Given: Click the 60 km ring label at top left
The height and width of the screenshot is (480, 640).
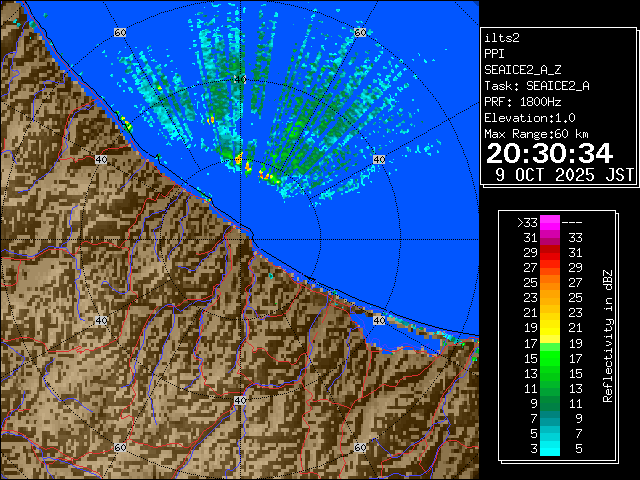Looking at the screenshot, I should 120,32.
